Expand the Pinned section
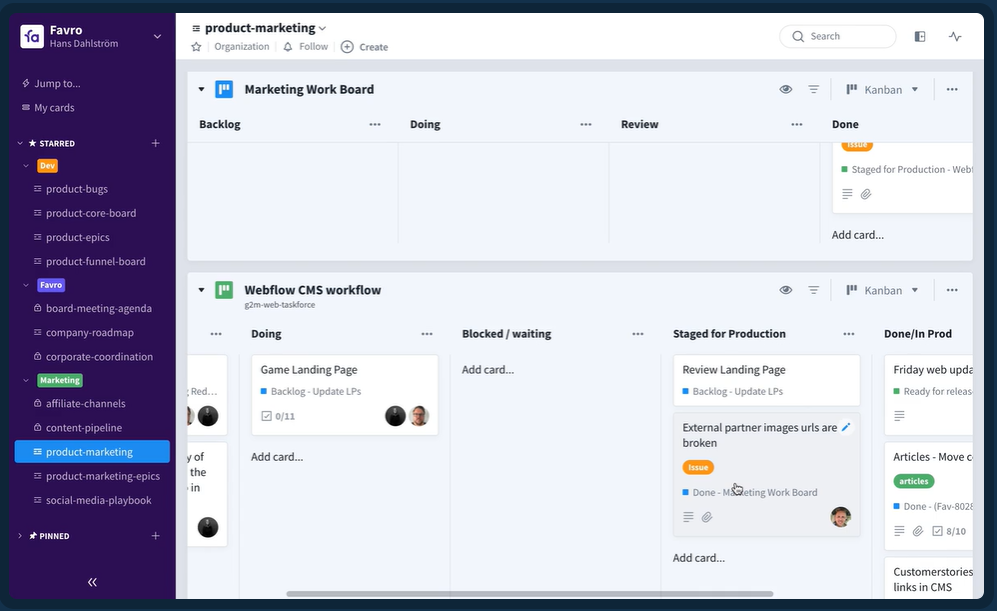The image size is (997, 611). [x=20, y=536]
